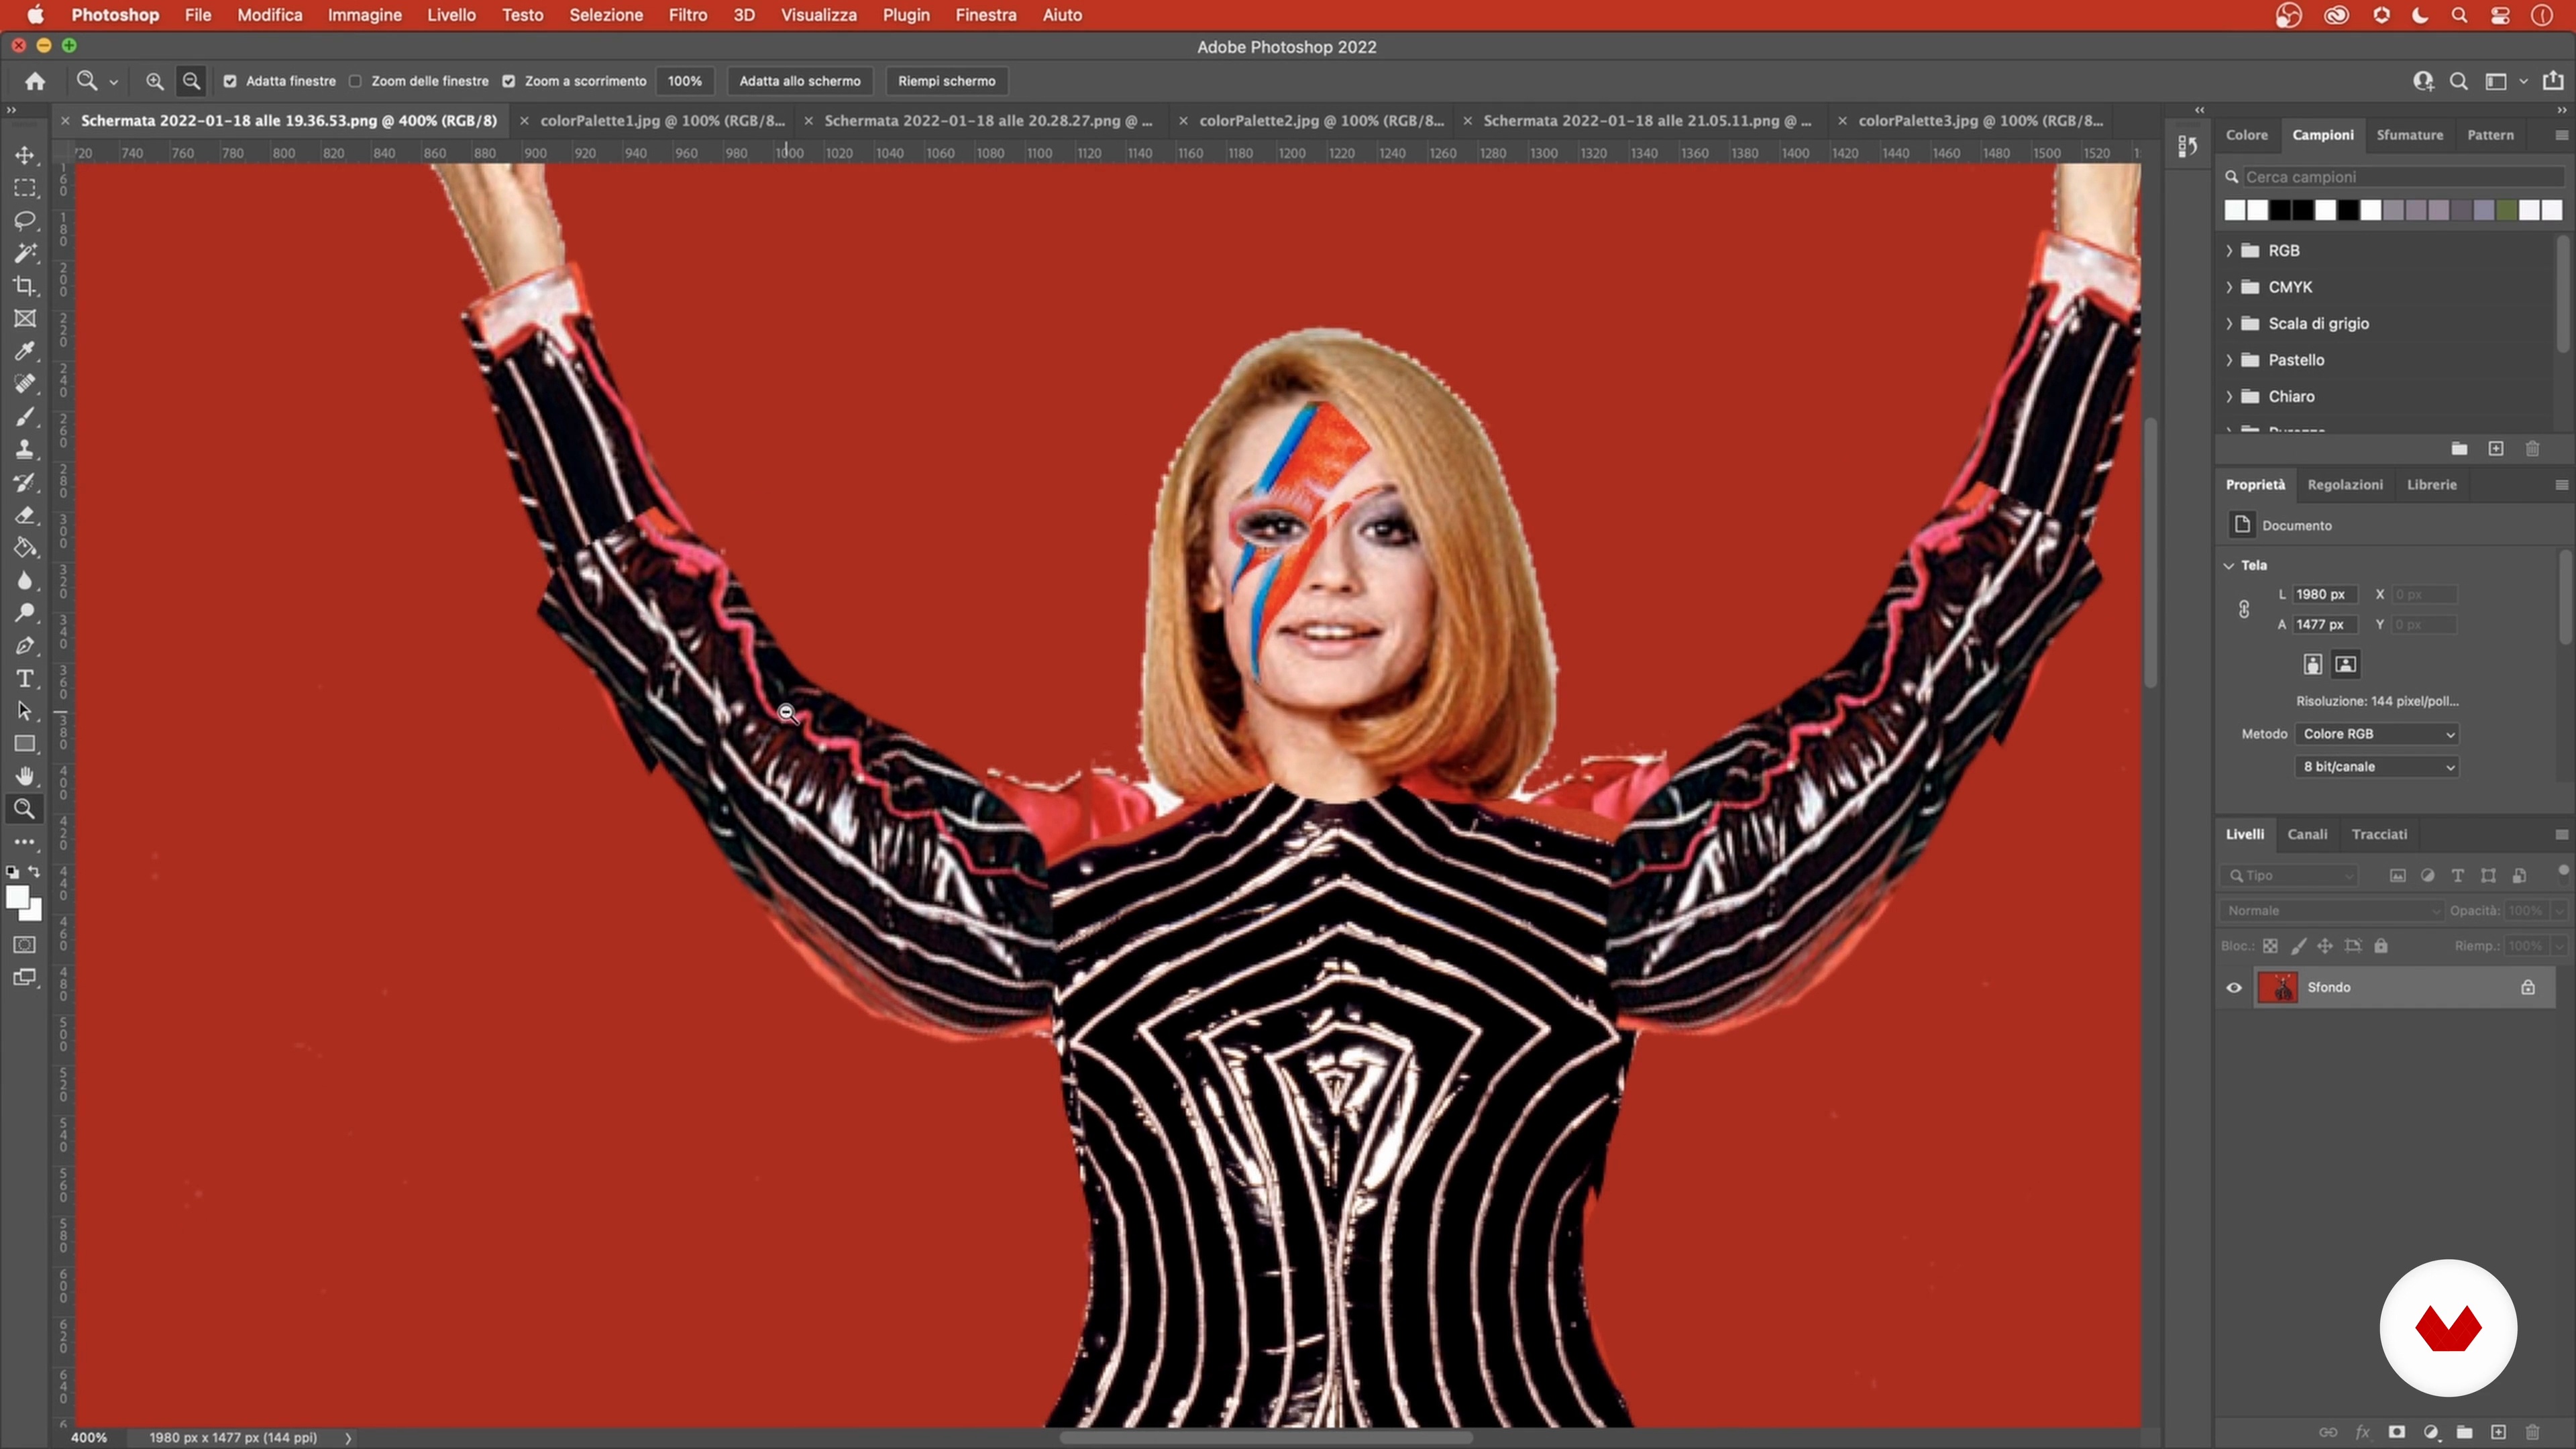Open the Apple menu
Screen dimensions: 2576x1449
coord(35,15)
